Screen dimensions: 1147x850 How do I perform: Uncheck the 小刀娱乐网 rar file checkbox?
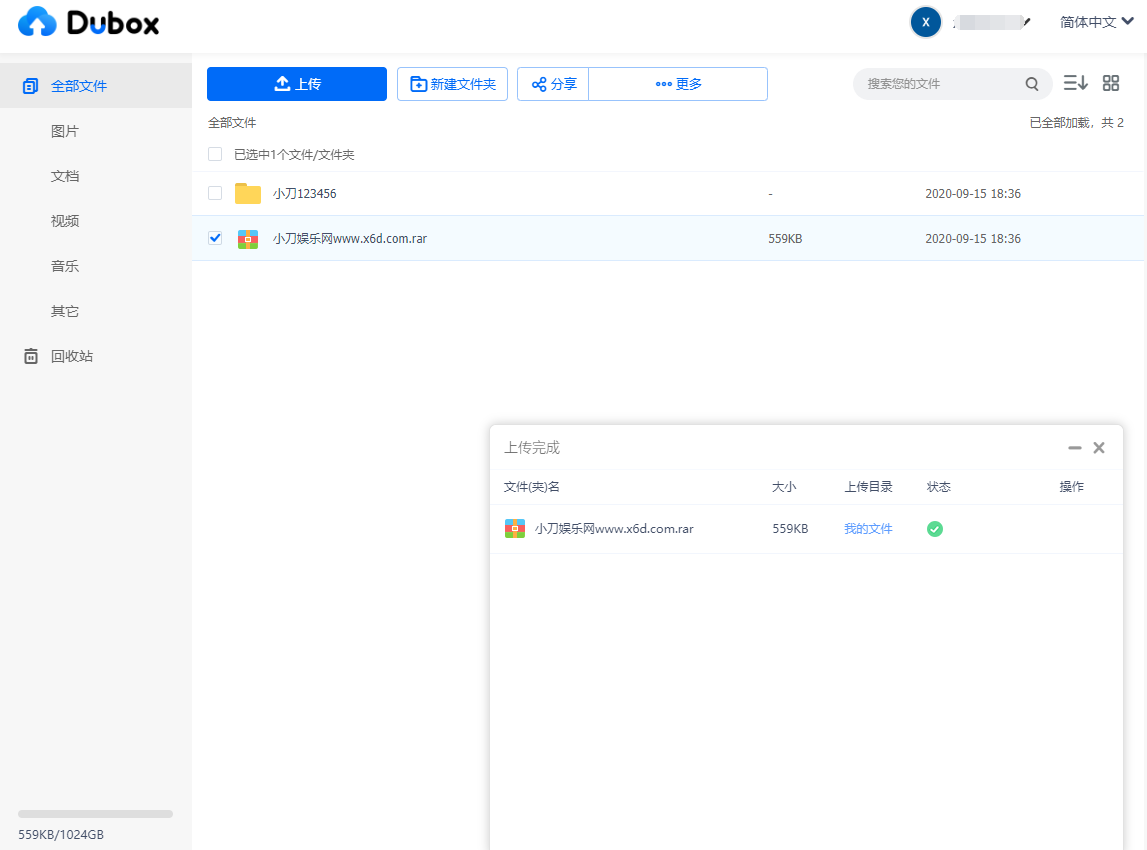coord(215,238)
